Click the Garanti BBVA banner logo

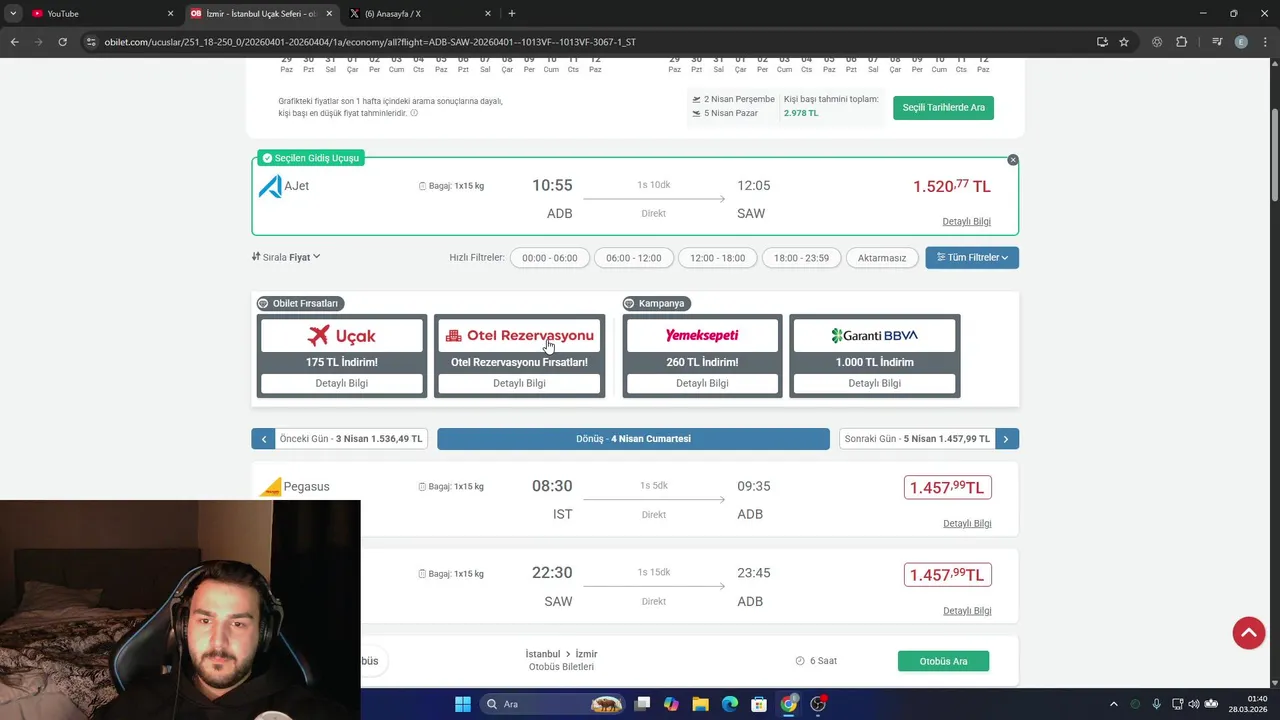click(x=874, y=336)
